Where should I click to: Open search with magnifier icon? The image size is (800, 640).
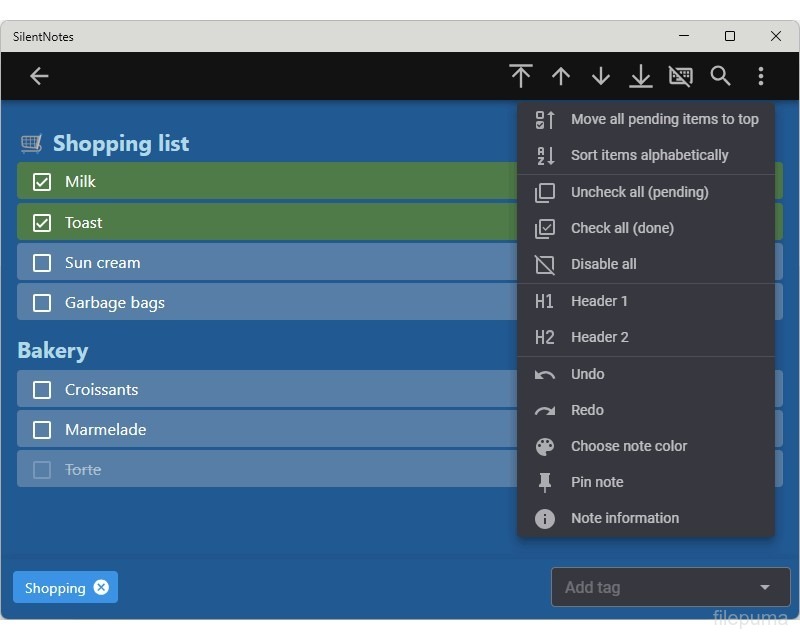coord(720,76)
